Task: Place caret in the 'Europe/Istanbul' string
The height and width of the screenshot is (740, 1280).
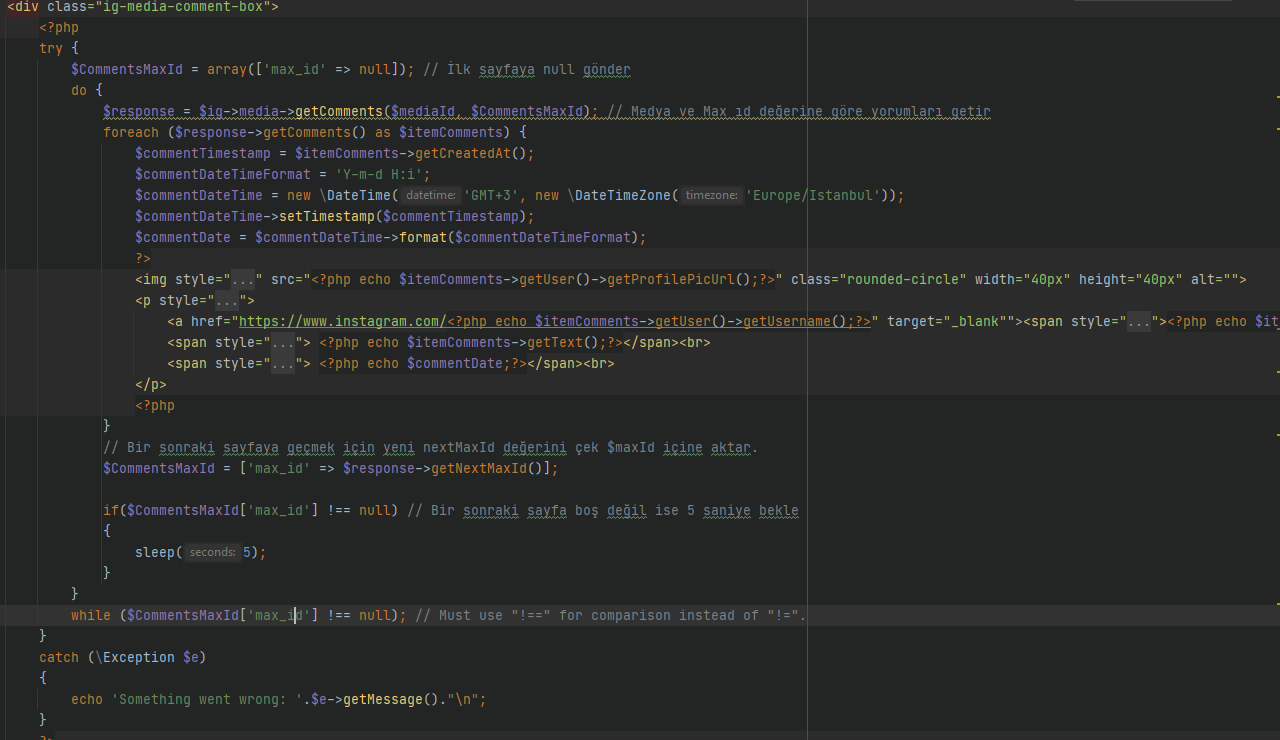Action: tap(814, 196)
